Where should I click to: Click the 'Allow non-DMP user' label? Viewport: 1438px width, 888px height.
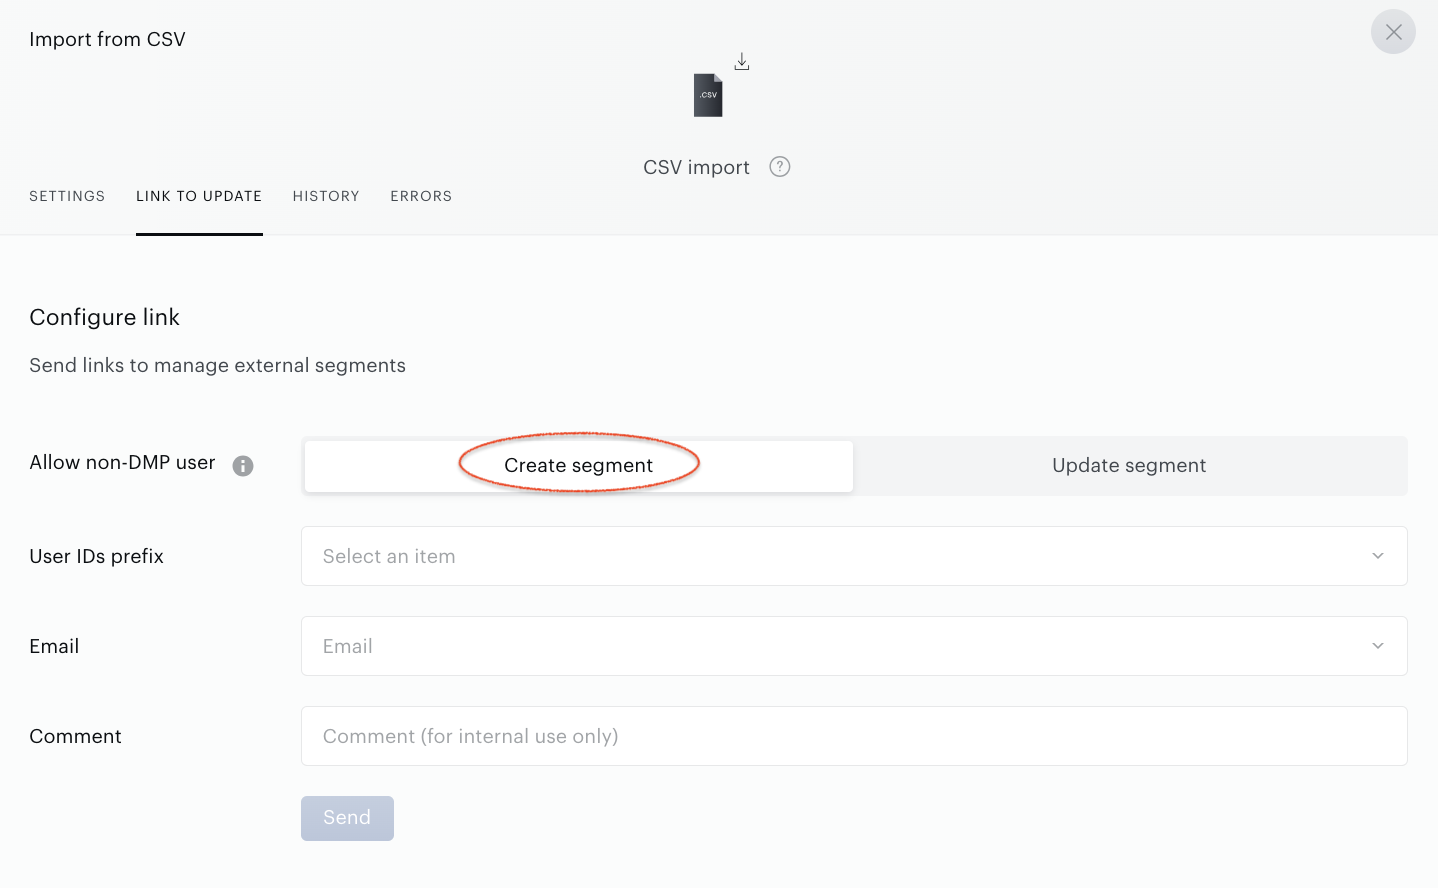point(122,462)
